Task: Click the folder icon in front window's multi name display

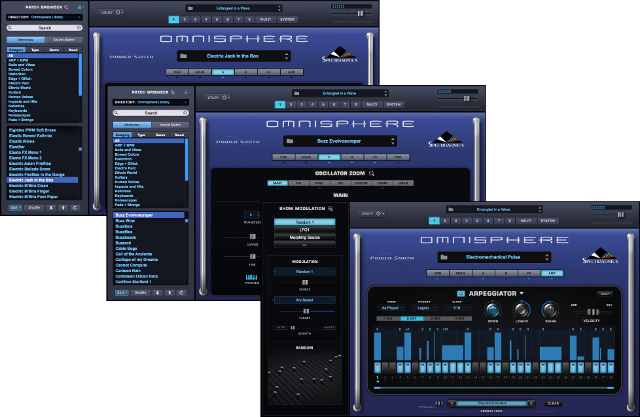Action: (x=451, y=209)
